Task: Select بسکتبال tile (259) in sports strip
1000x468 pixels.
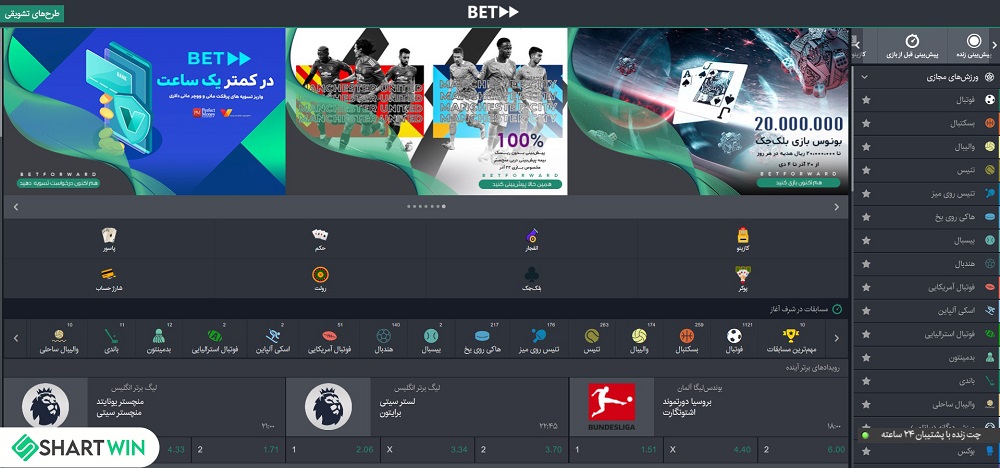Action: [x=687, y=339]
